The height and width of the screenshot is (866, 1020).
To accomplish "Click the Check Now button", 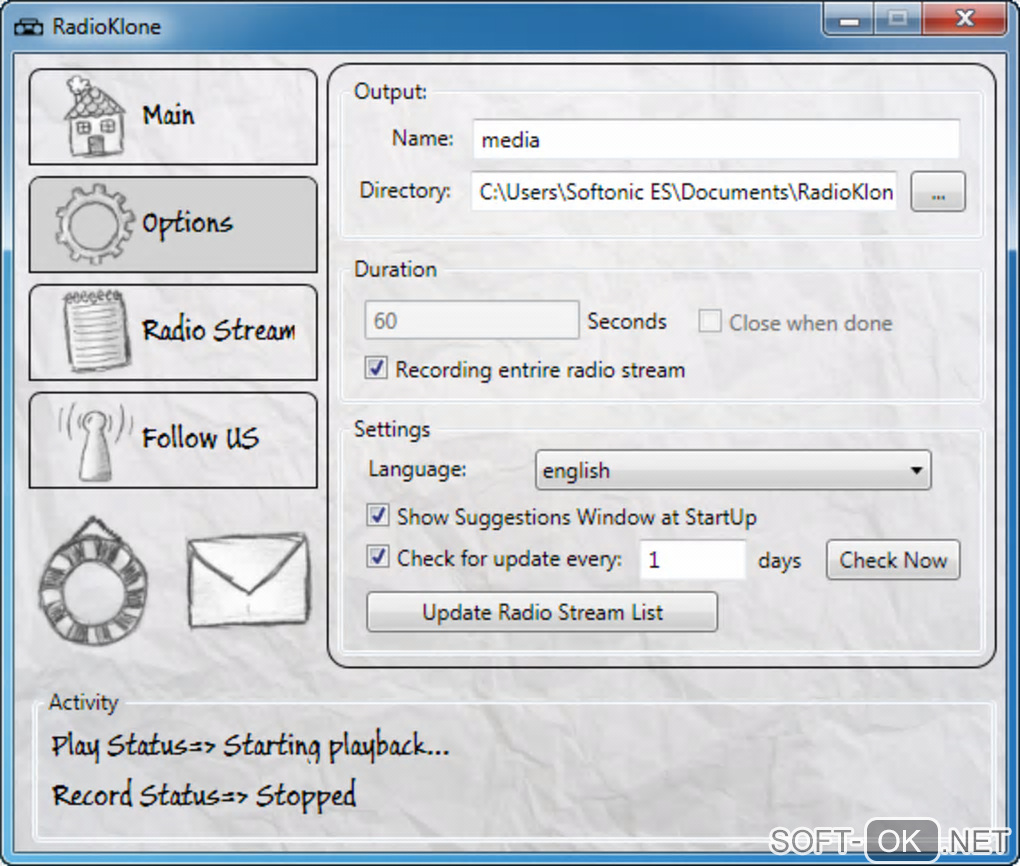I will point(892,560).
